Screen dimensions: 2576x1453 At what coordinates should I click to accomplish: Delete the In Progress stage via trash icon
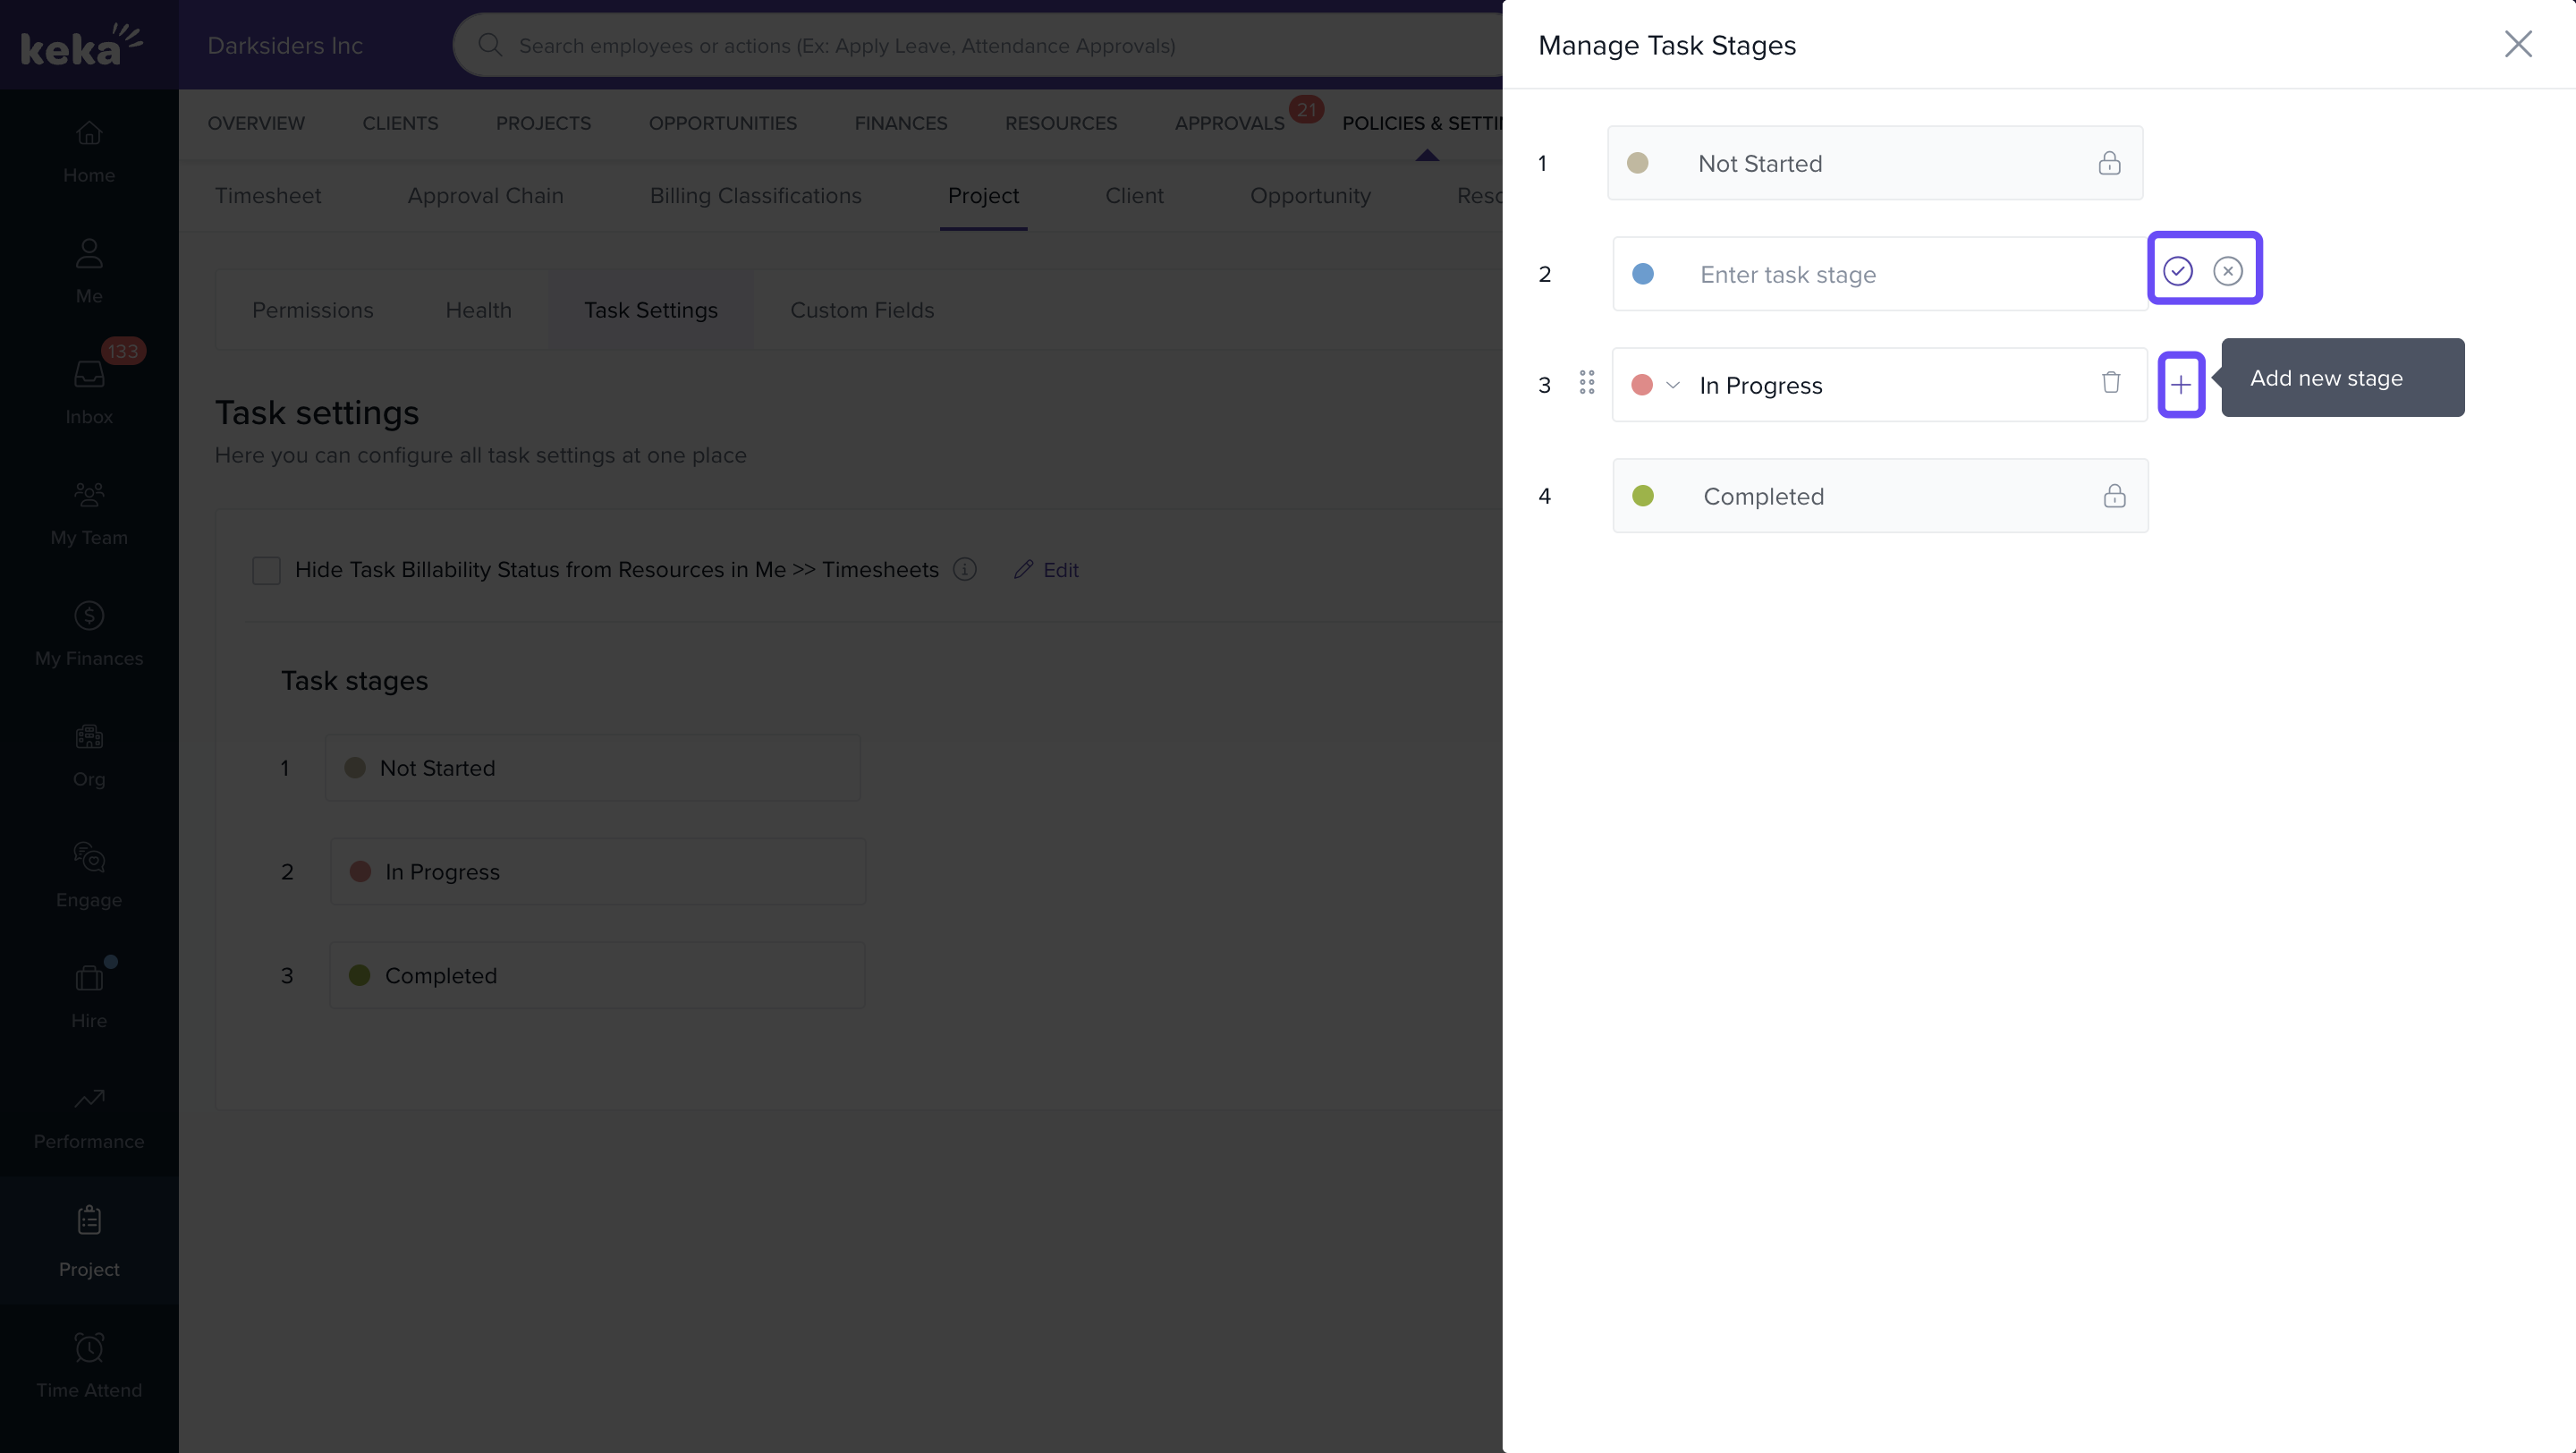2110,382
